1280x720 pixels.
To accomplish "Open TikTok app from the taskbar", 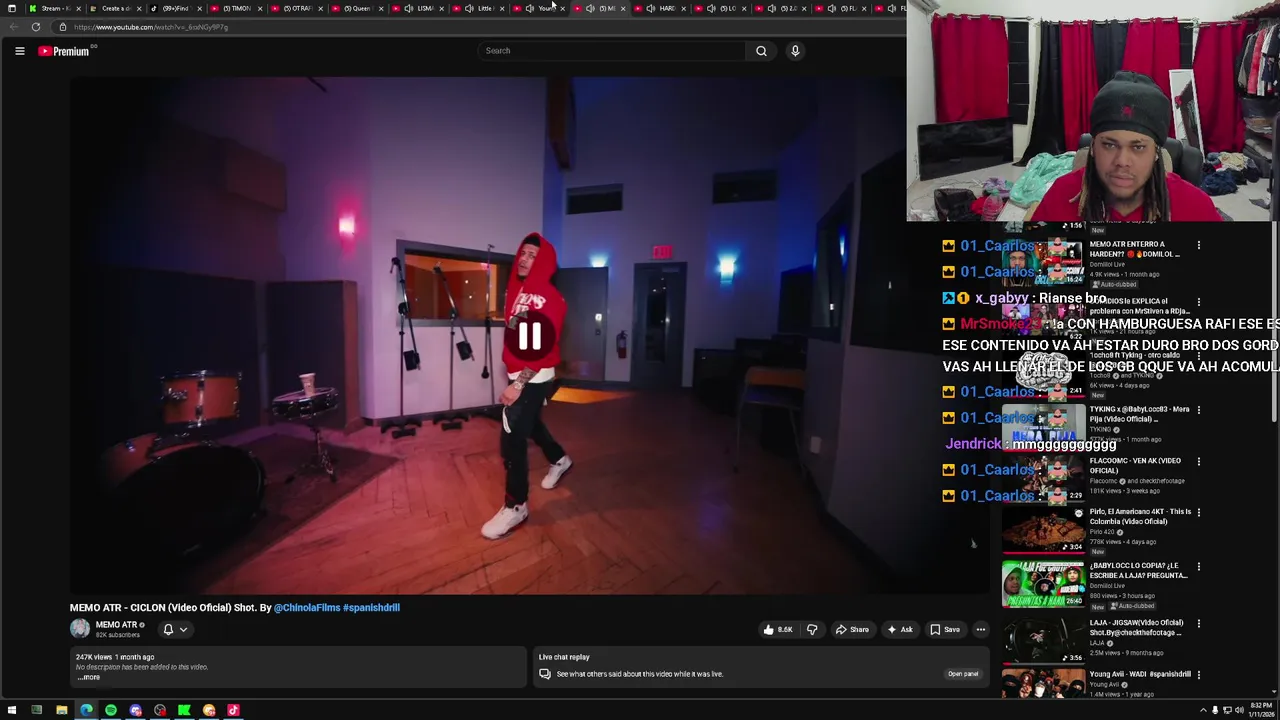I will pos(233,710).
